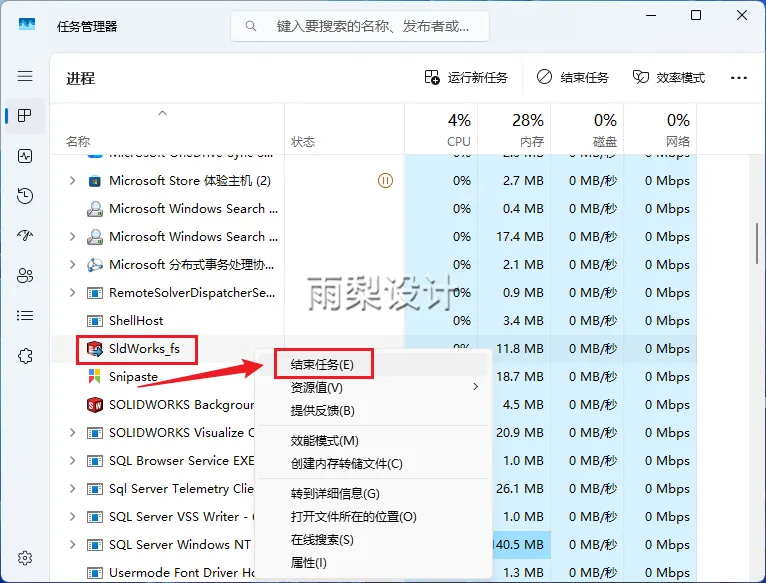This screenshot has width=766, height=583.
Task: Expand the second Microsoft Windows Search row
Action: pos(72,237)
